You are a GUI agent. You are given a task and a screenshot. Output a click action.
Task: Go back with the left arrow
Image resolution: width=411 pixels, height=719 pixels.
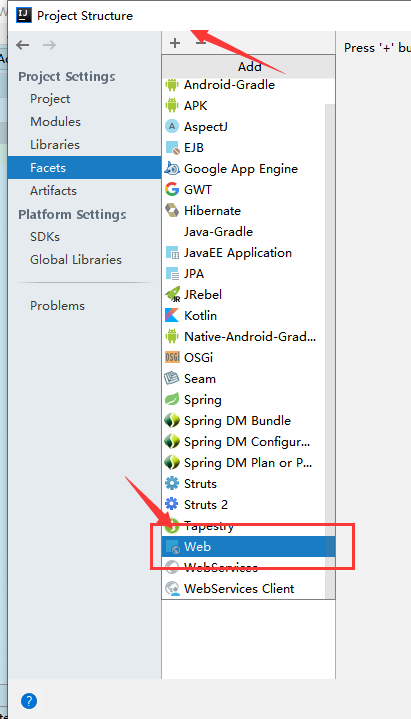[22, 45]
